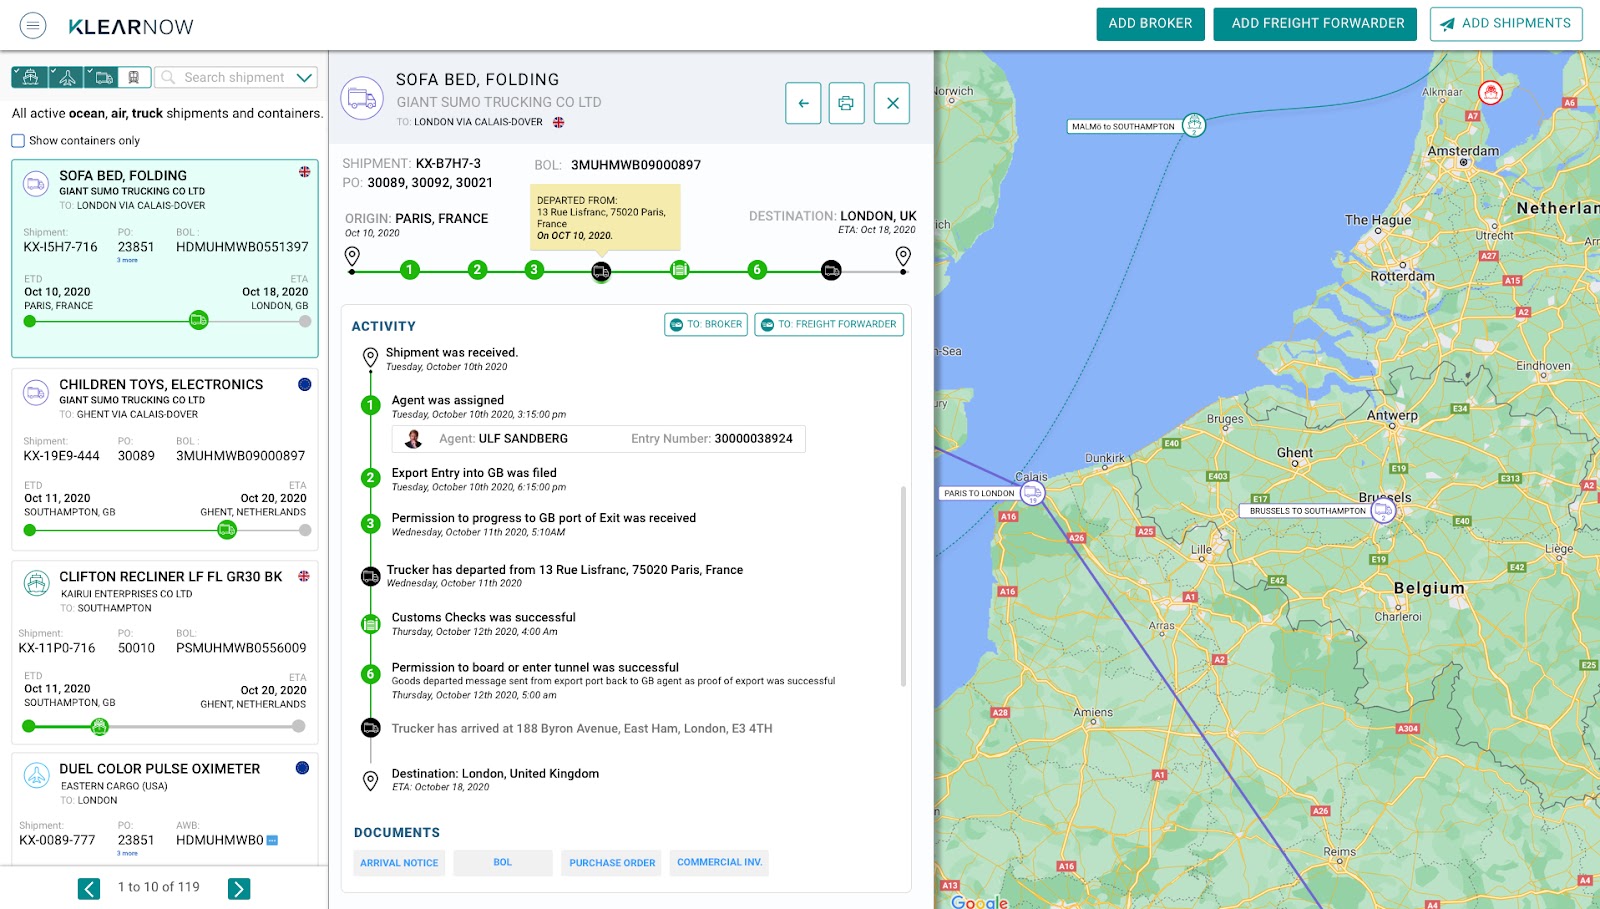Click the activity panel scrollbar
This screenshot has width=1600, height=909.
(903, 586)
